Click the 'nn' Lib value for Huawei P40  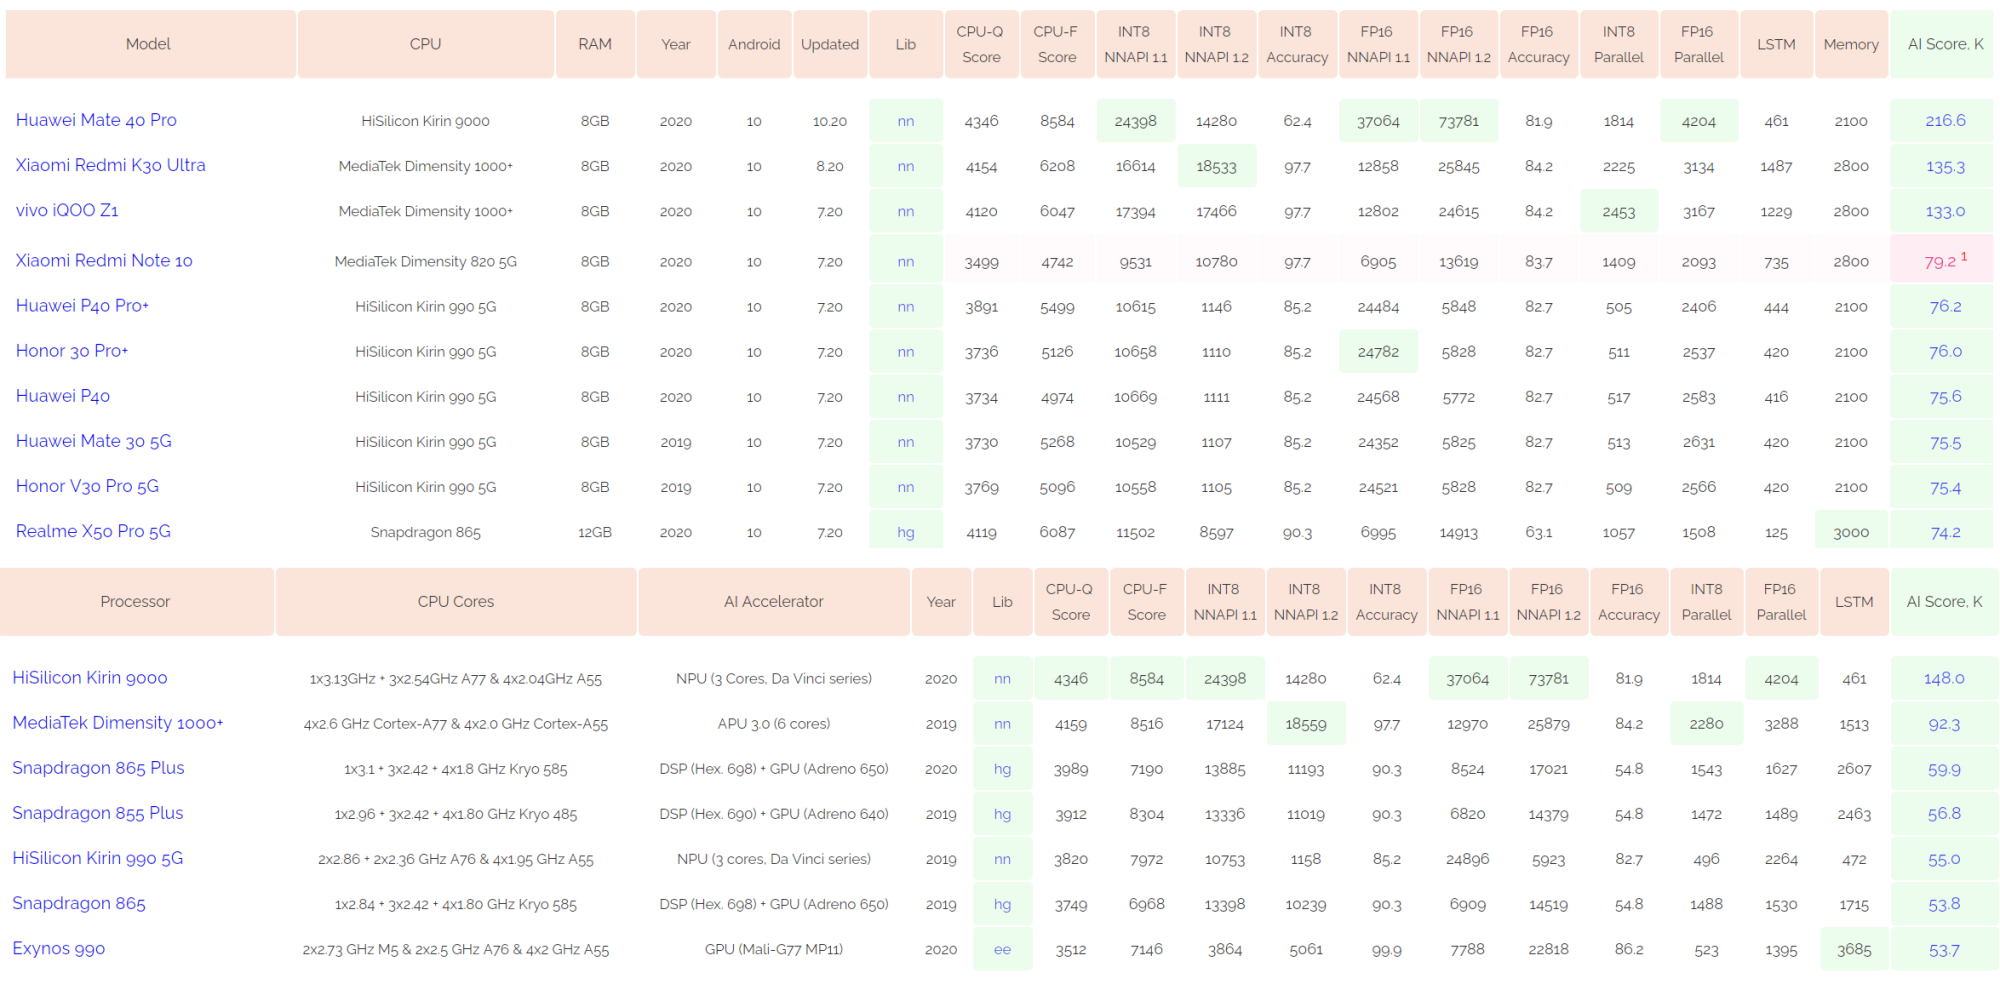906,397
